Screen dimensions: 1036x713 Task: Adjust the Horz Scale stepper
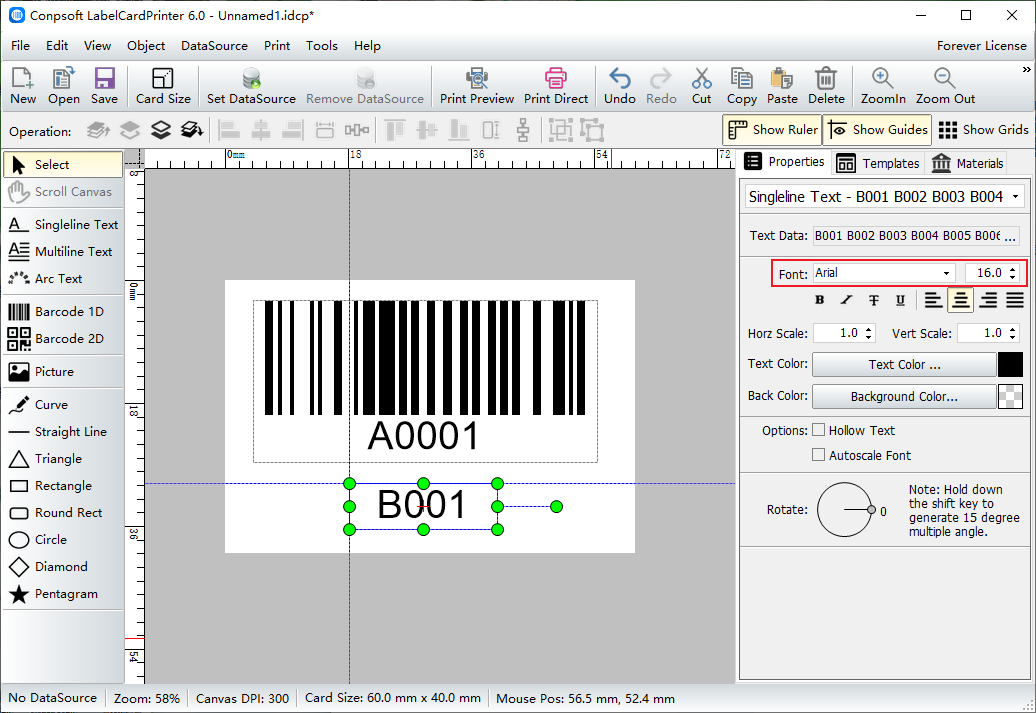point(868,333)
